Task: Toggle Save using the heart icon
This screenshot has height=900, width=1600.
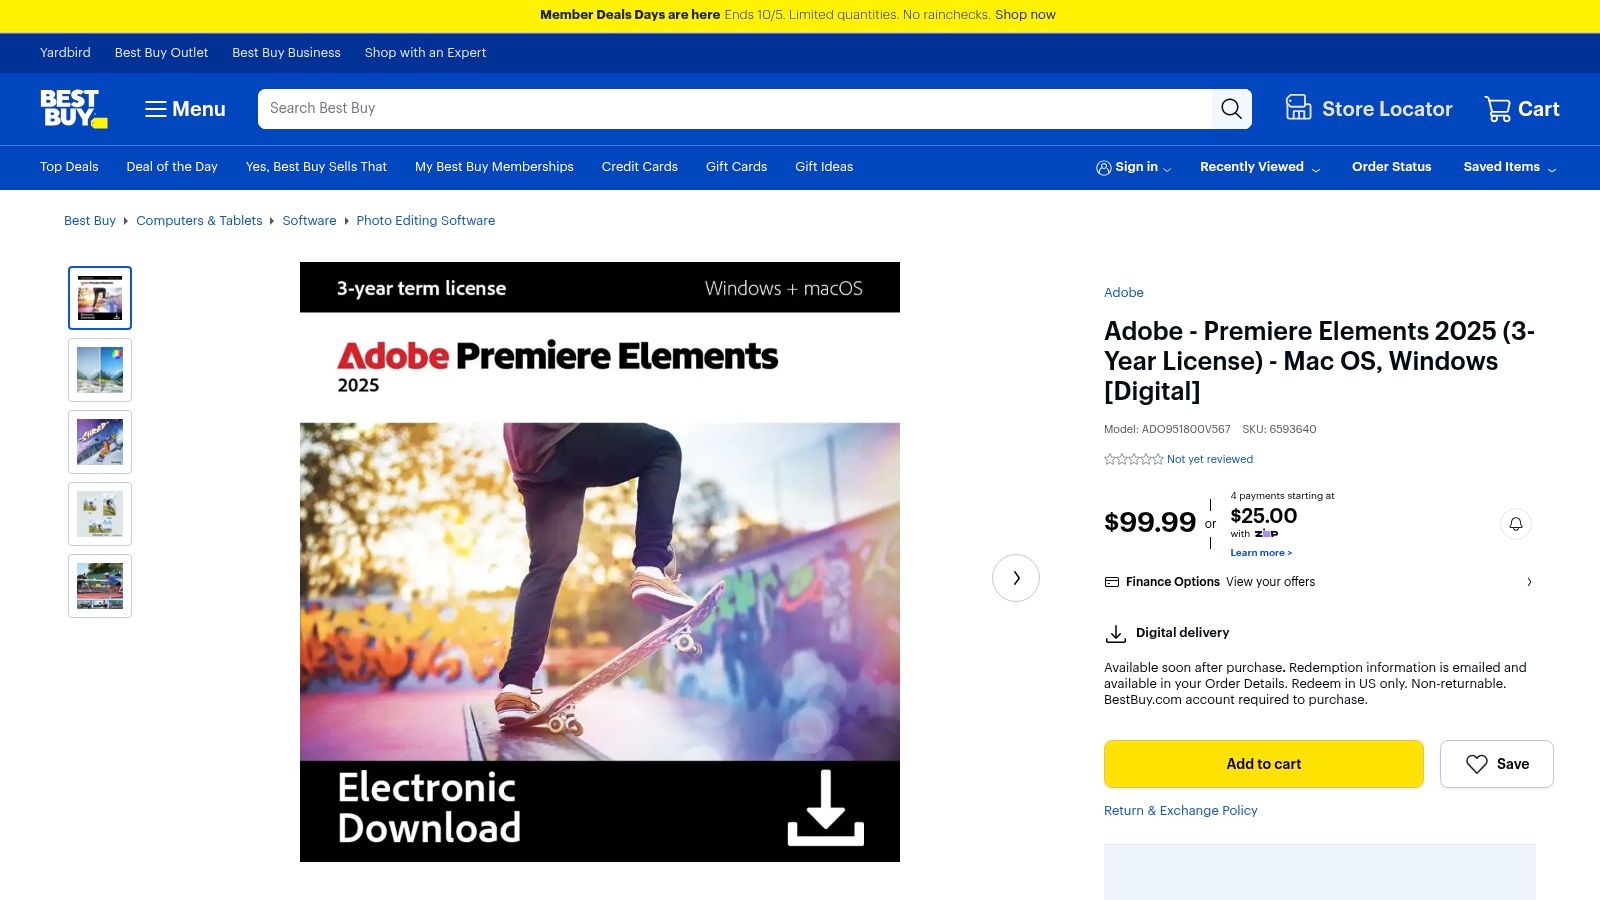Action: pyautogui.click(x=1477, y=763)
